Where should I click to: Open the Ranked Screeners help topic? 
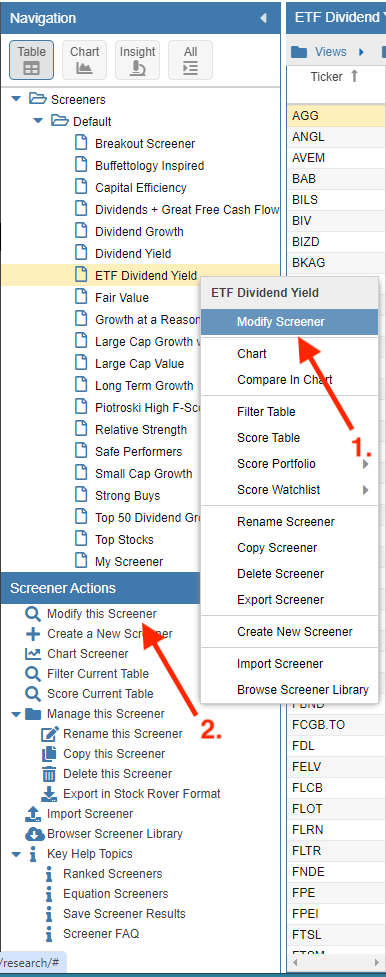click(112, 874)
